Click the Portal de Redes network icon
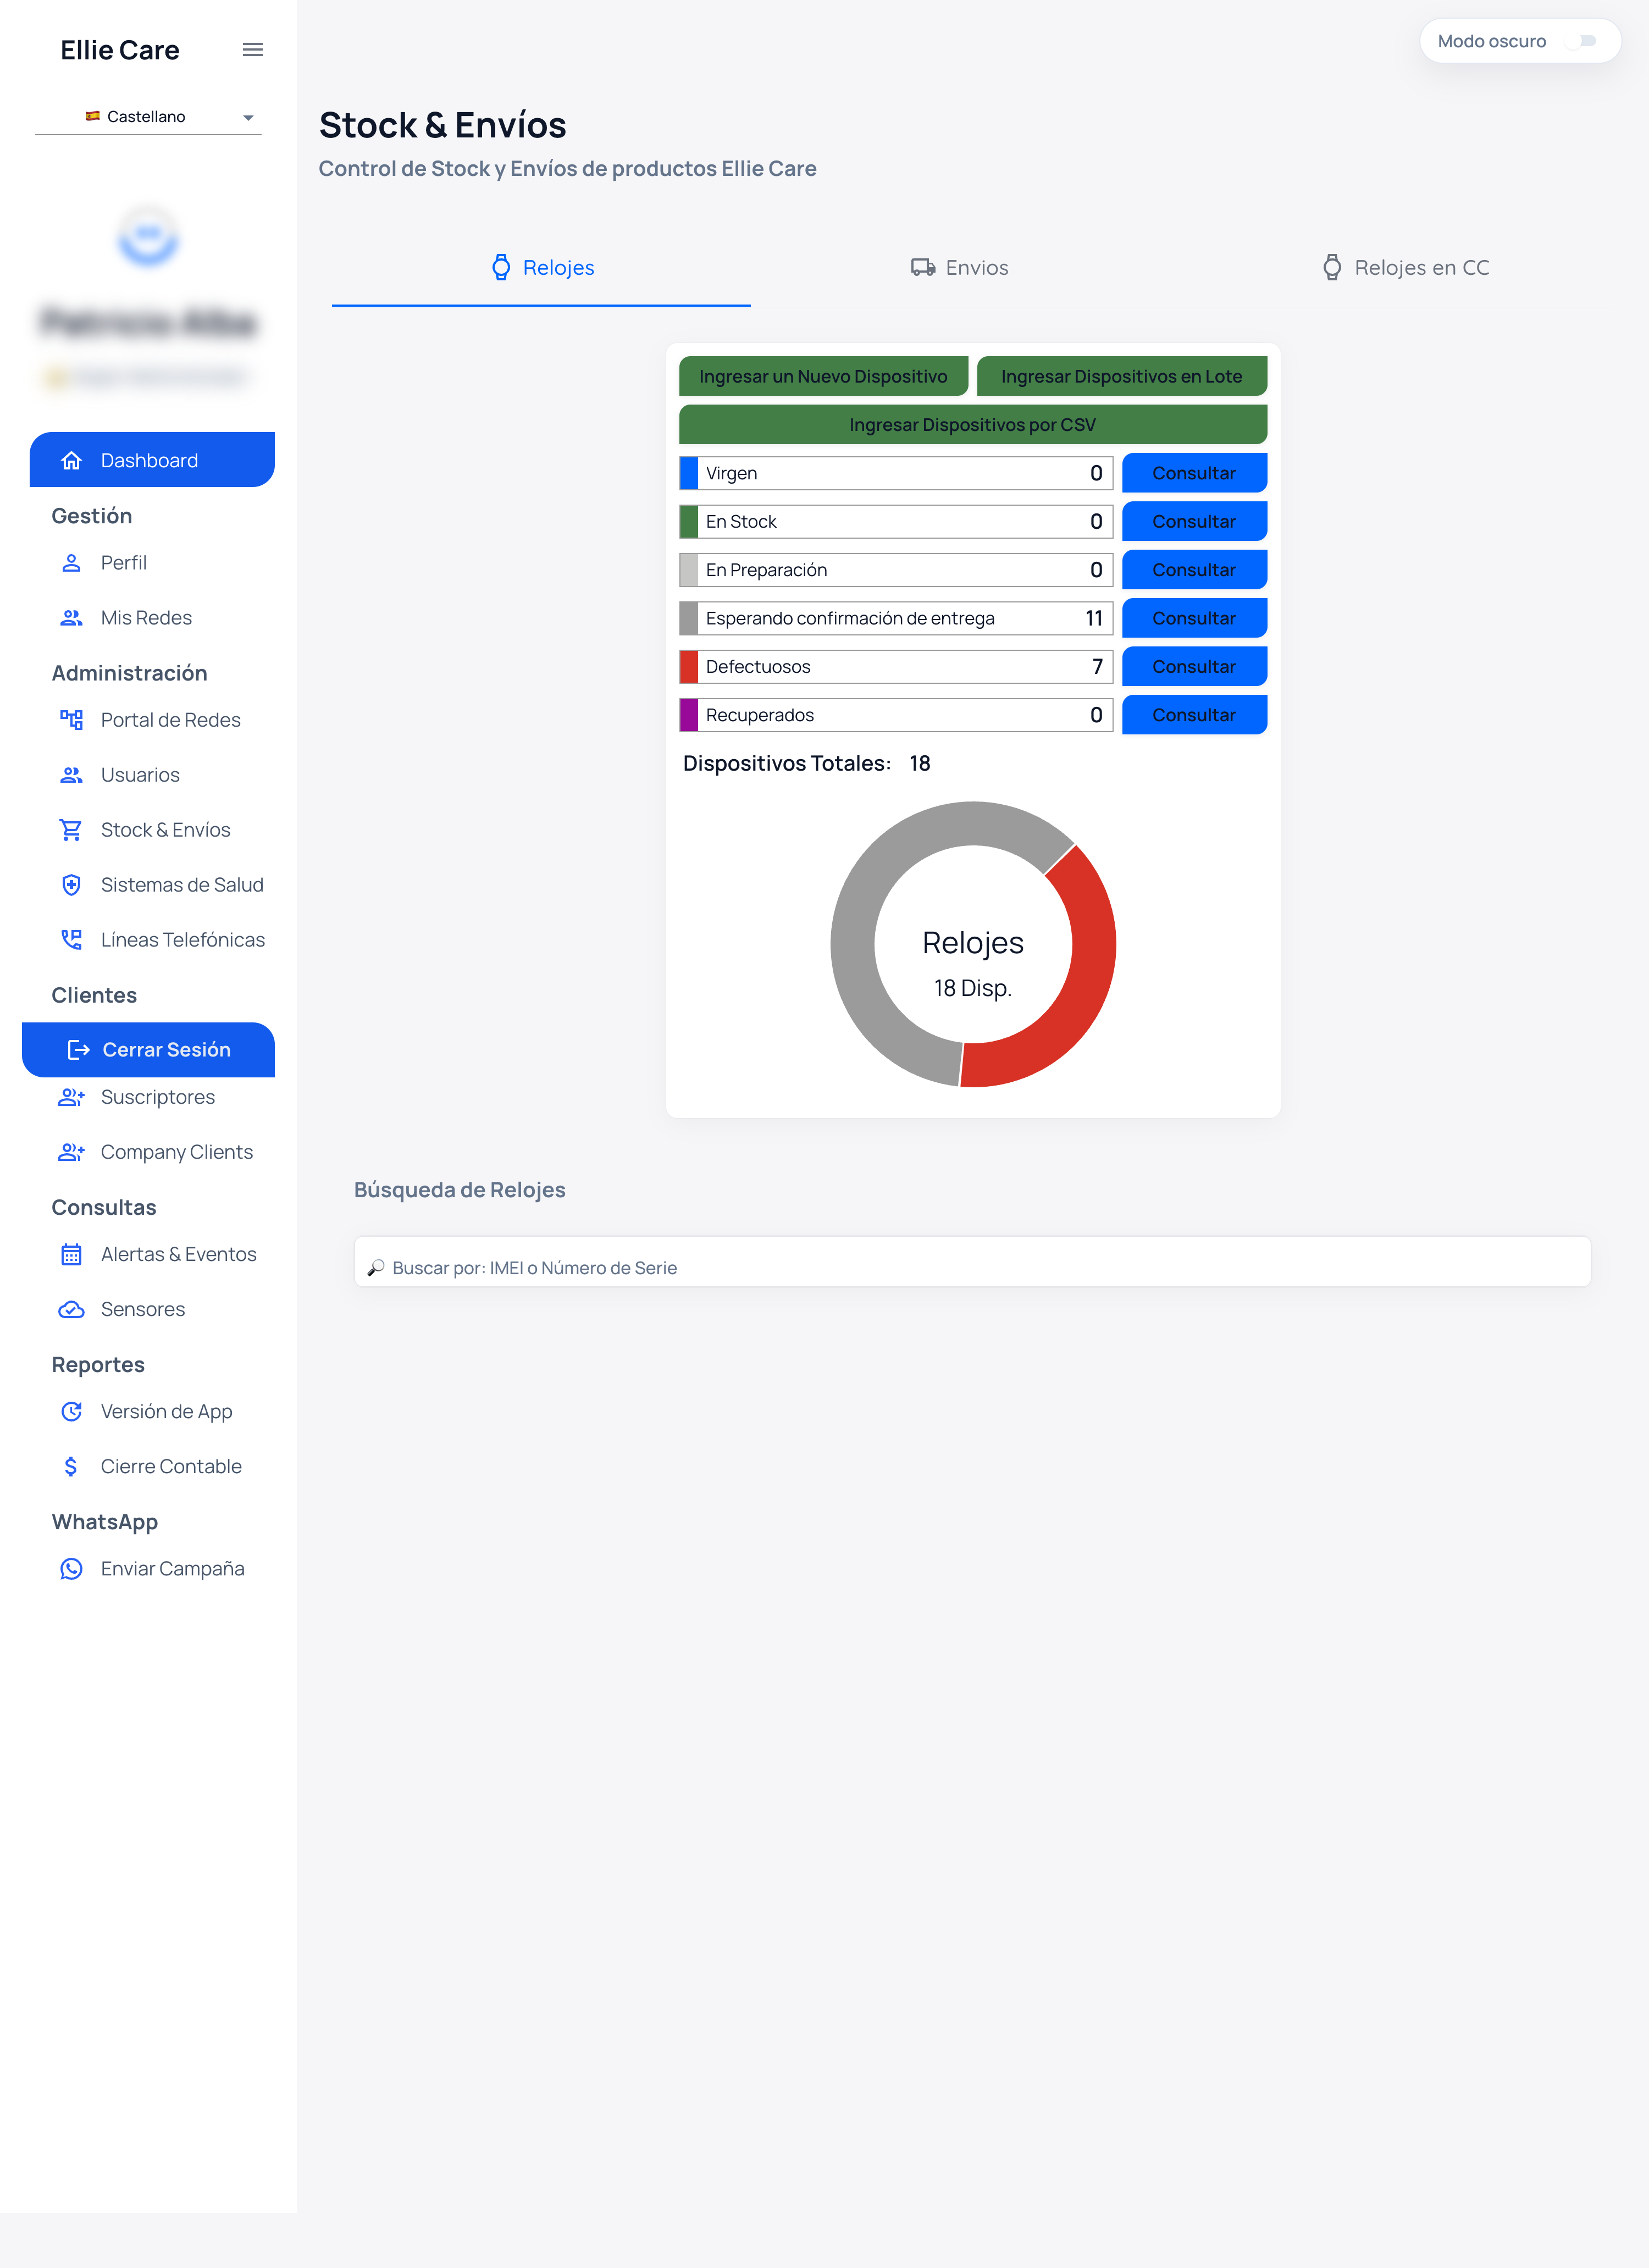 pyautogui.click(x=71, y=720)
